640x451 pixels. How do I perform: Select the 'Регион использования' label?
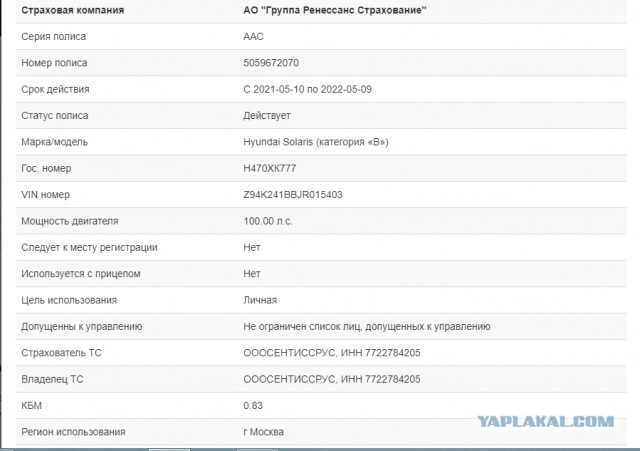73,432
